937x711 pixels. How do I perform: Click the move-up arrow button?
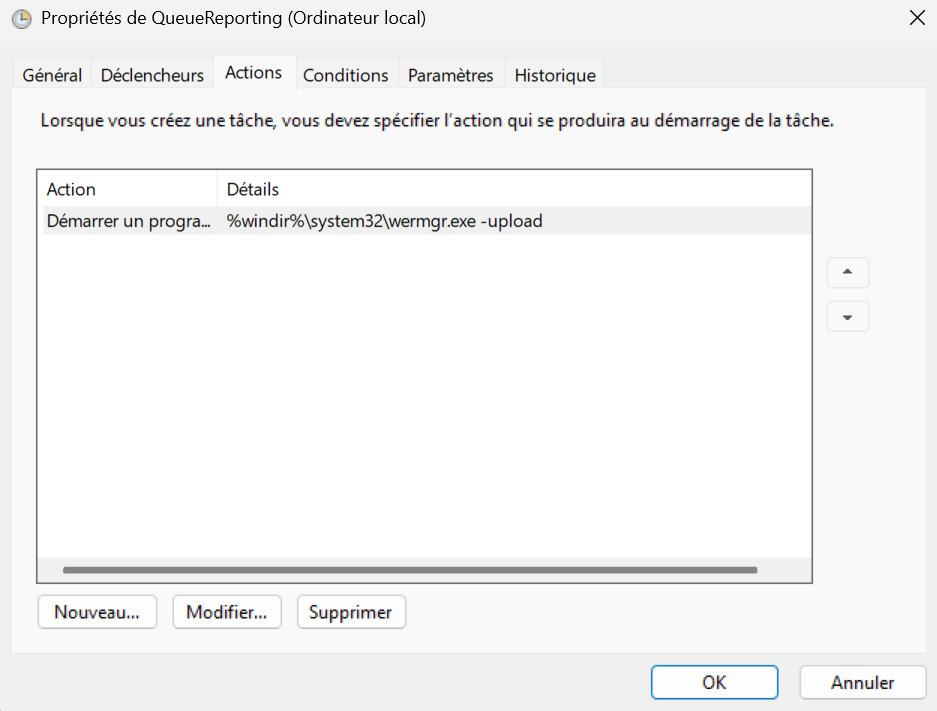pyautogui.click(x=847, y=272)
